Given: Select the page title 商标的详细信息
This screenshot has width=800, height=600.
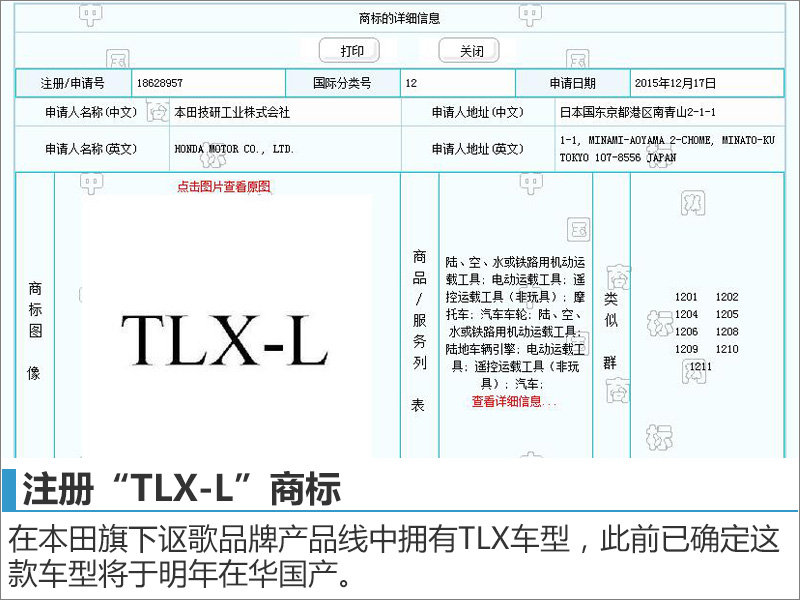Looking at the screenshot, I should tap(399, 19).
